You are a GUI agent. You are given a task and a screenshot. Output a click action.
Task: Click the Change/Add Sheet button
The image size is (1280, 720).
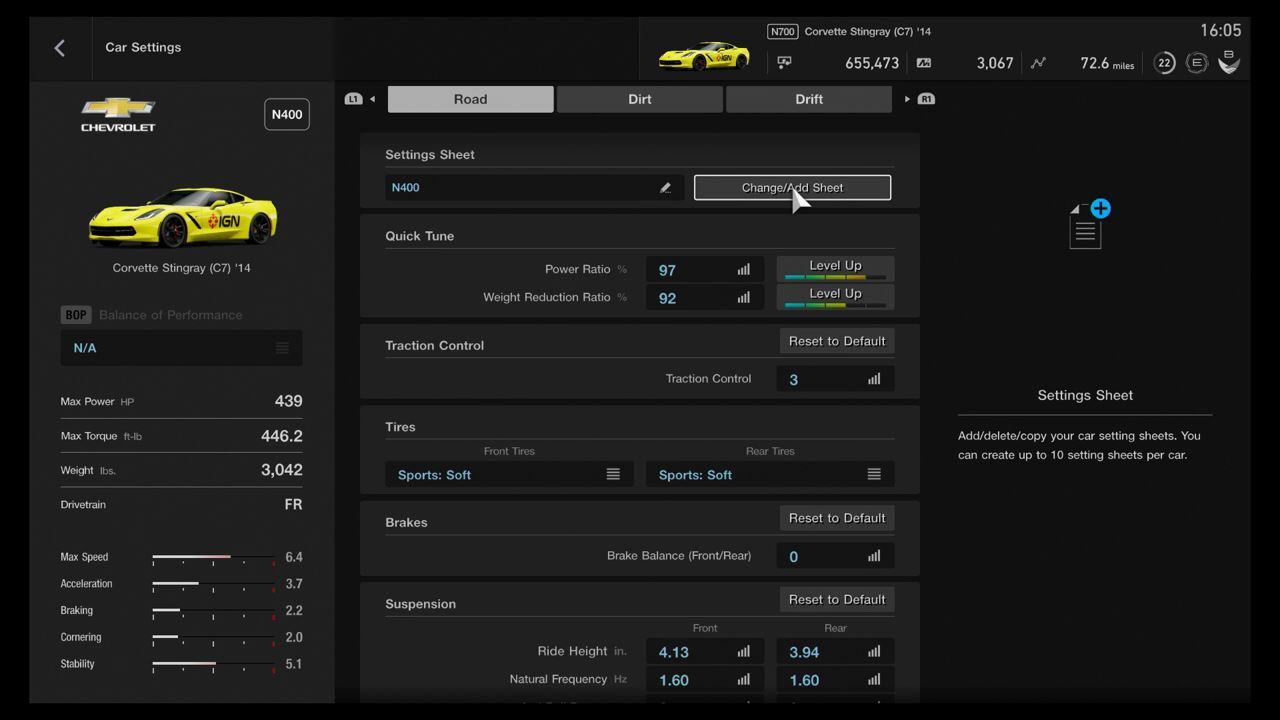tap(792, 188)
